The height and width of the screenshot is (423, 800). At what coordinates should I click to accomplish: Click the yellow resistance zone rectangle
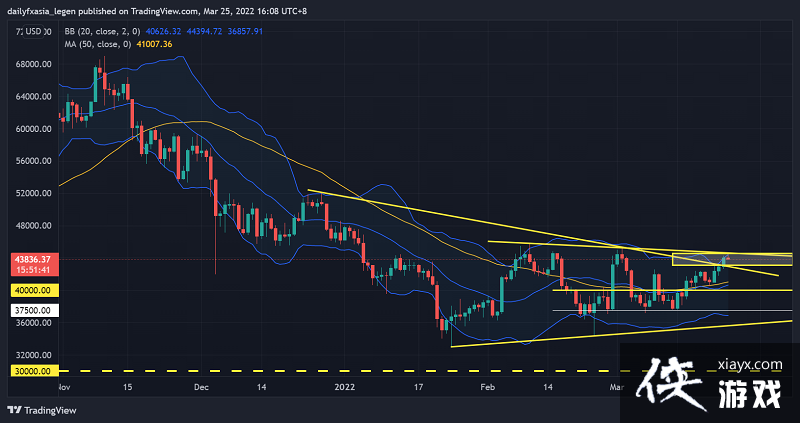point(733,260)
